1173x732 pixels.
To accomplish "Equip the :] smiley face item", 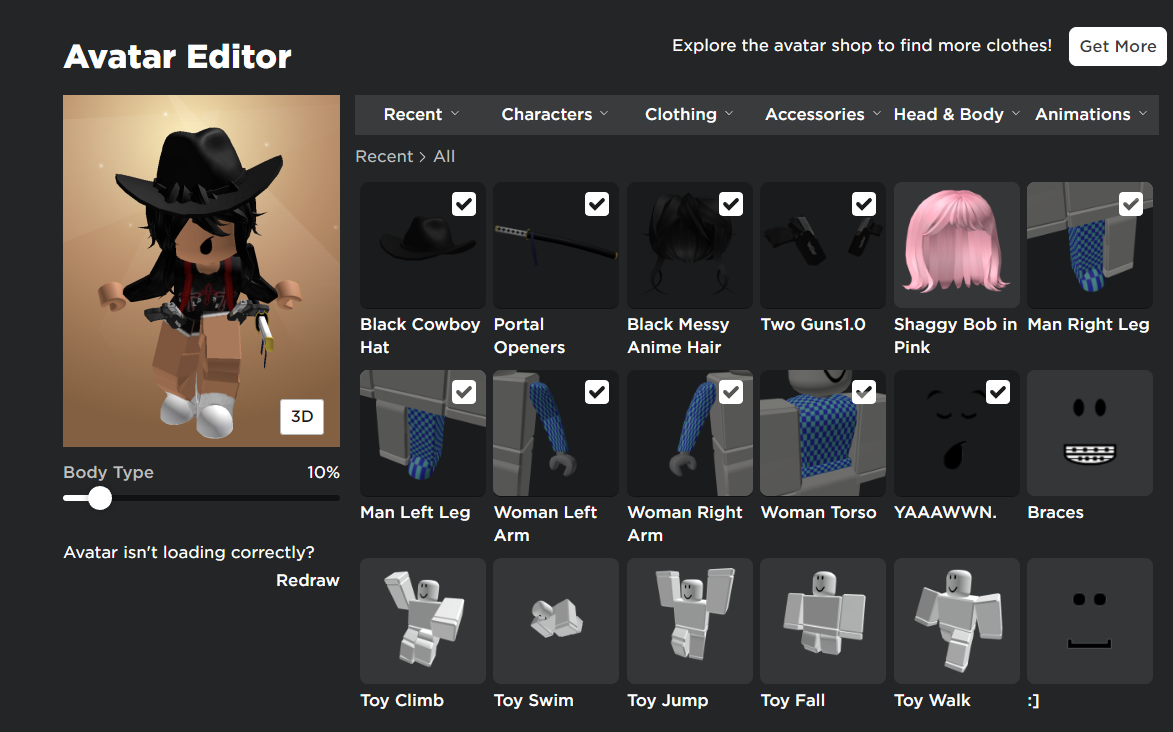I will (1089, 621).
